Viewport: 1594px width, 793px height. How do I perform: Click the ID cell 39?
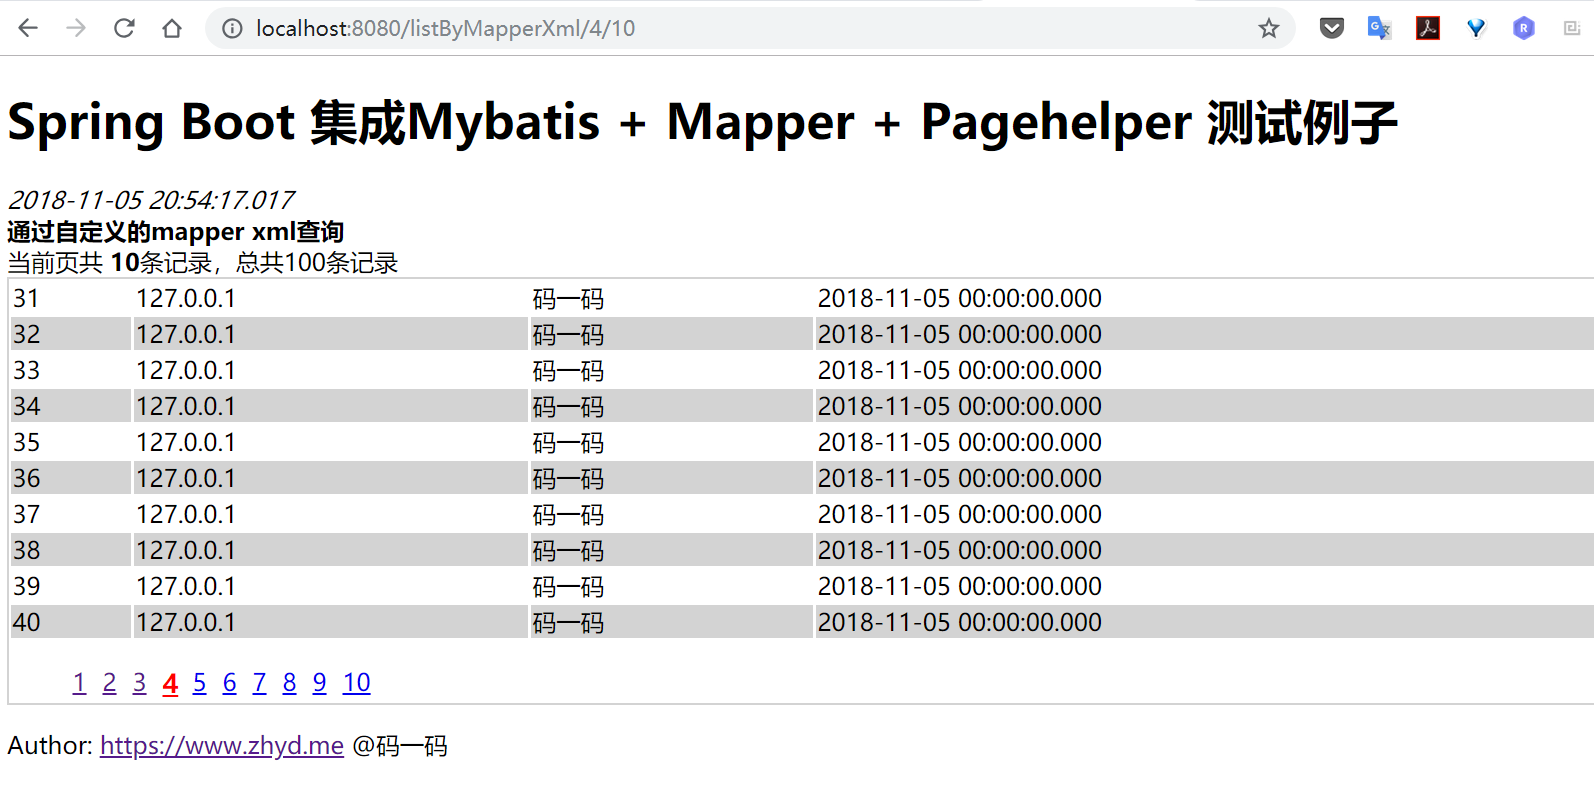[x=70, y=586]
